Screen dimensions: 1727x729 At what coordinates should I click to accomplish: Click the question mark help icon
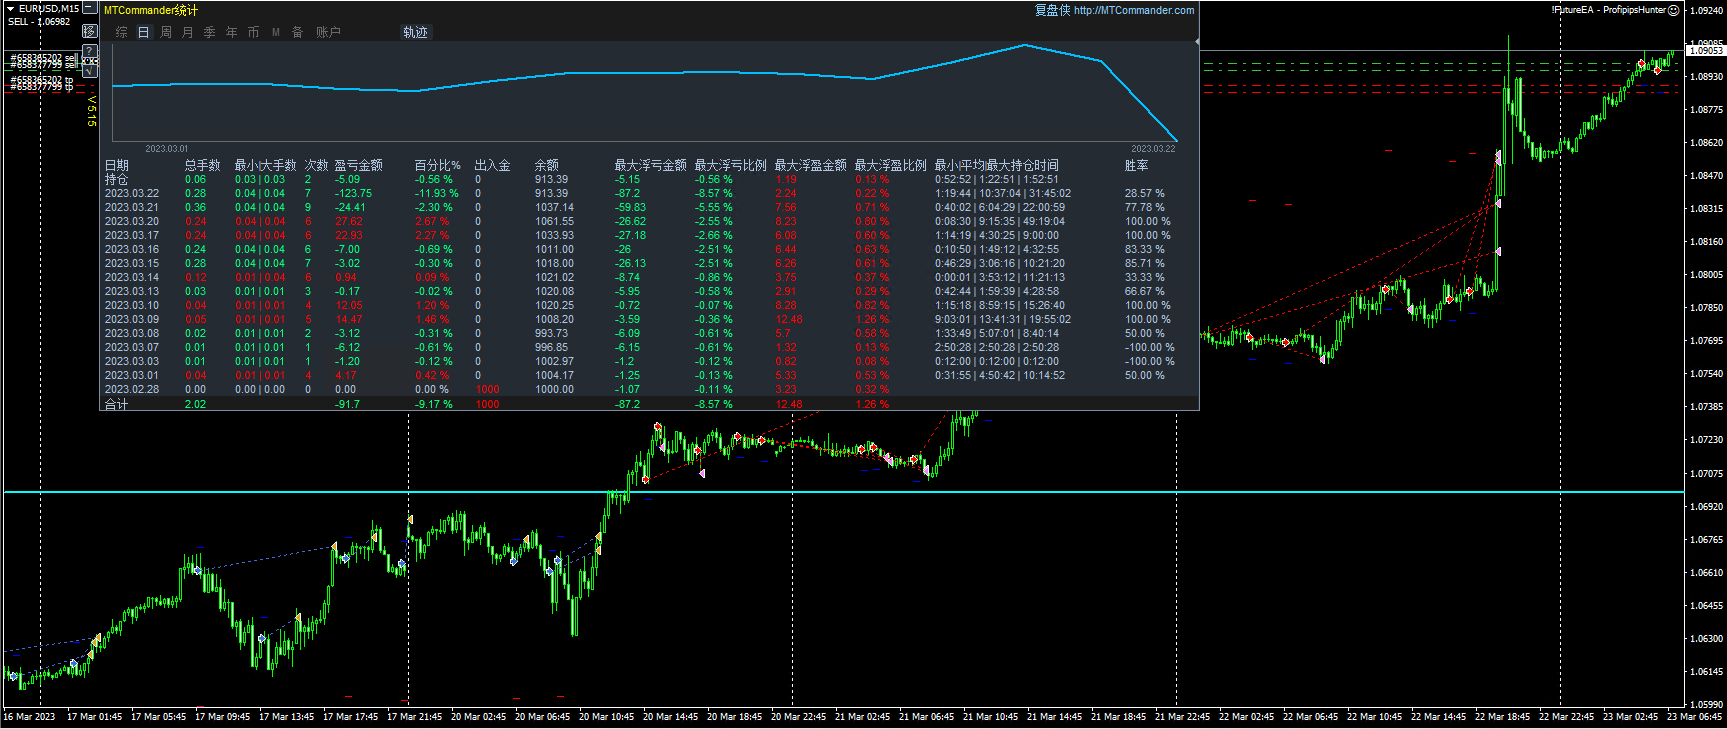[x=90, y=50]
